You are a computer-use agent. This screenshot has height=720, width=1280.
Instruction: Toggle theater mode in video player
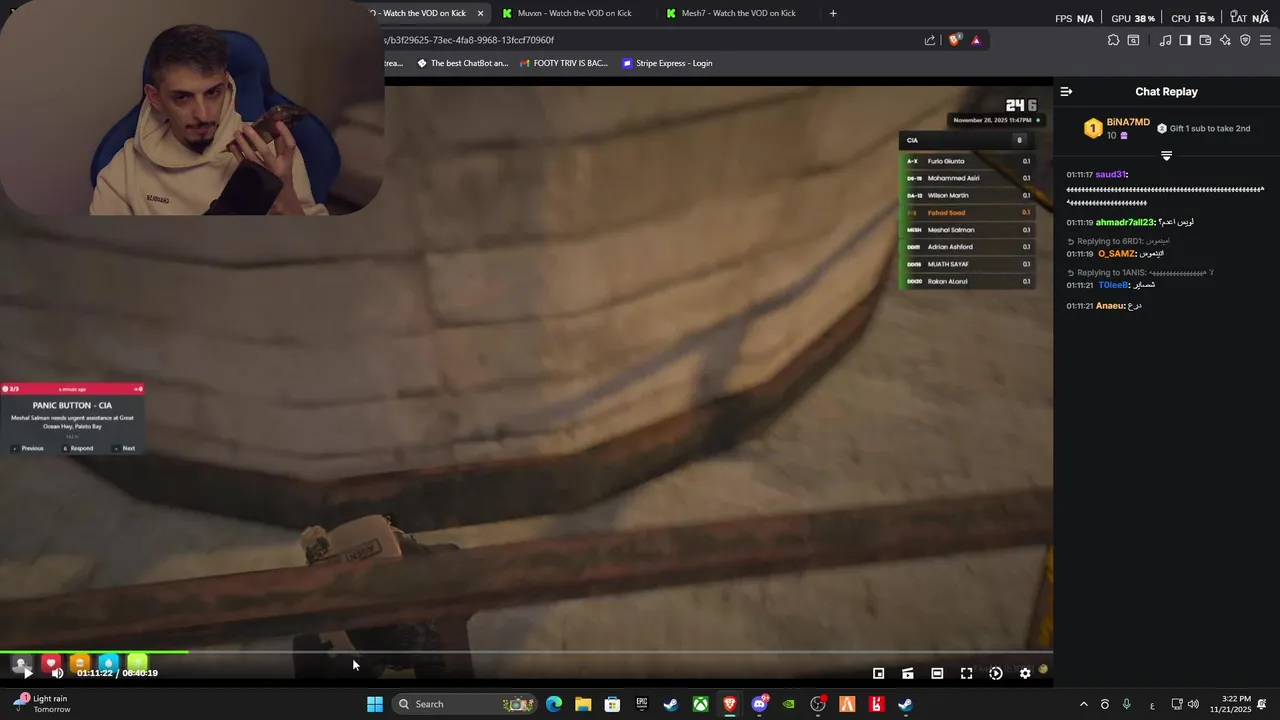point(937,673)
